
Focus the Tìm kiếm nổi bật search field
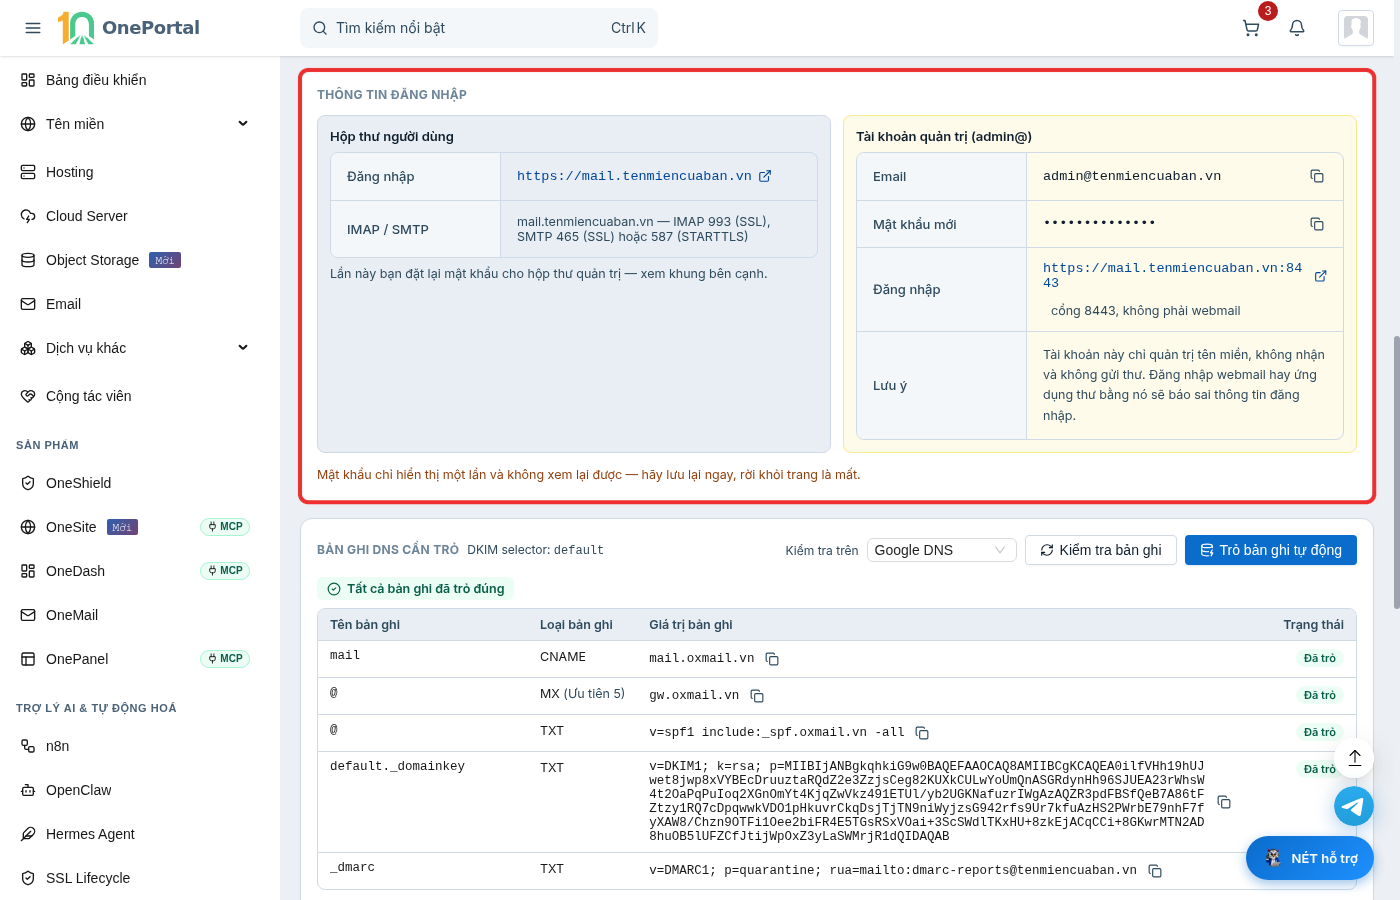point(479,28)
